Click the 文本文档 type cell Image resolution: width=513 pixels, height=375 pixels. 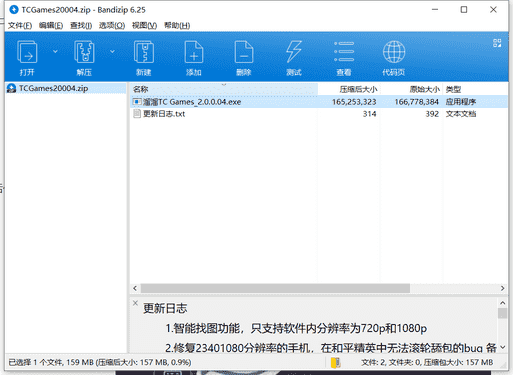pyautogui.click(x=461, y=114)
